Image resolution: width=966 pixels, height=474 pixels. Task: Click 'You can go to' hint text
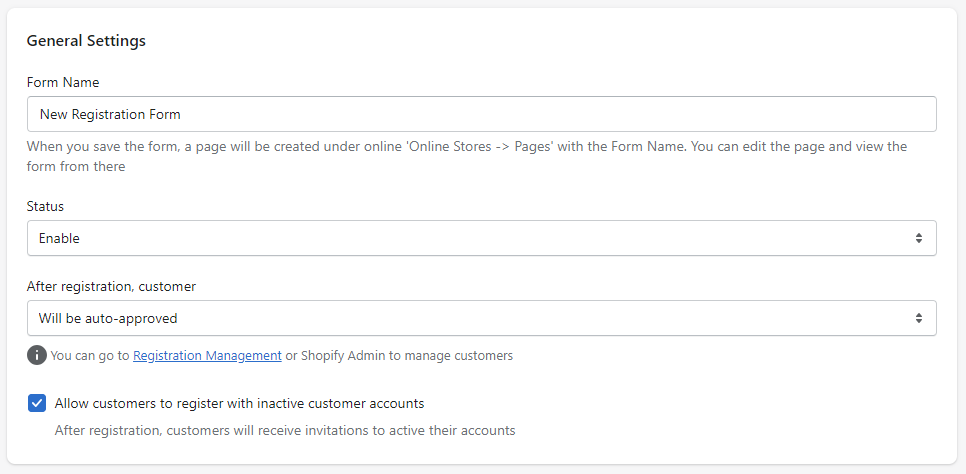(90, 355)
